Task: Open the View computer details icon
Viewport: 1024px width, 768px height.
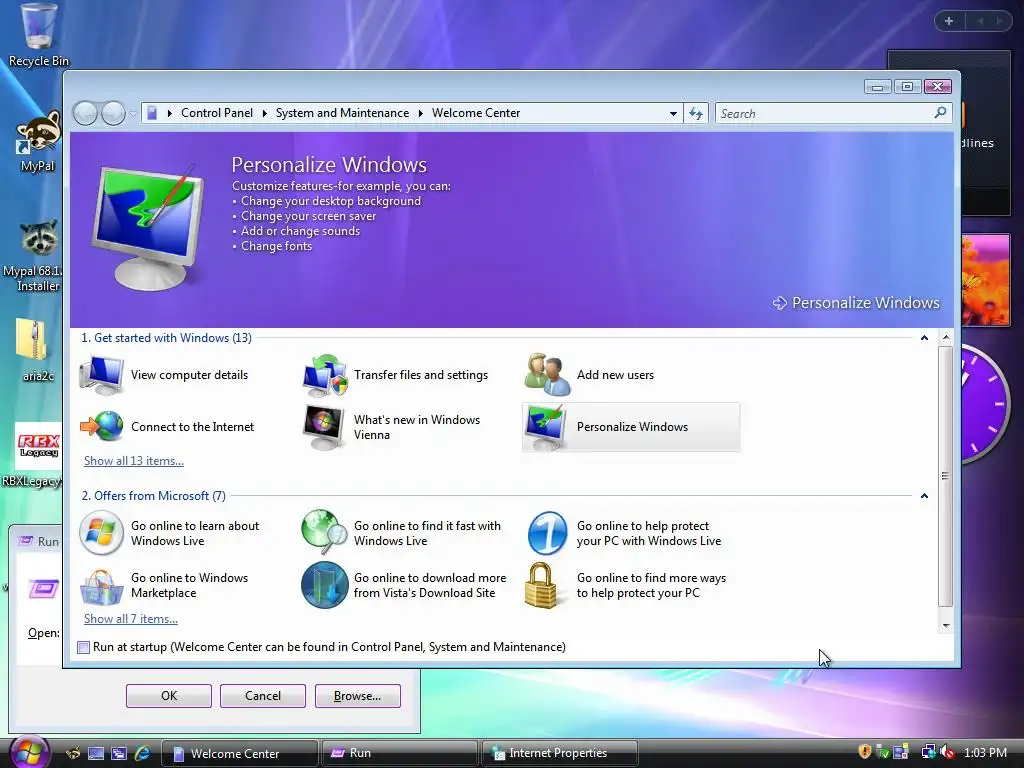Action: point(101,375)
